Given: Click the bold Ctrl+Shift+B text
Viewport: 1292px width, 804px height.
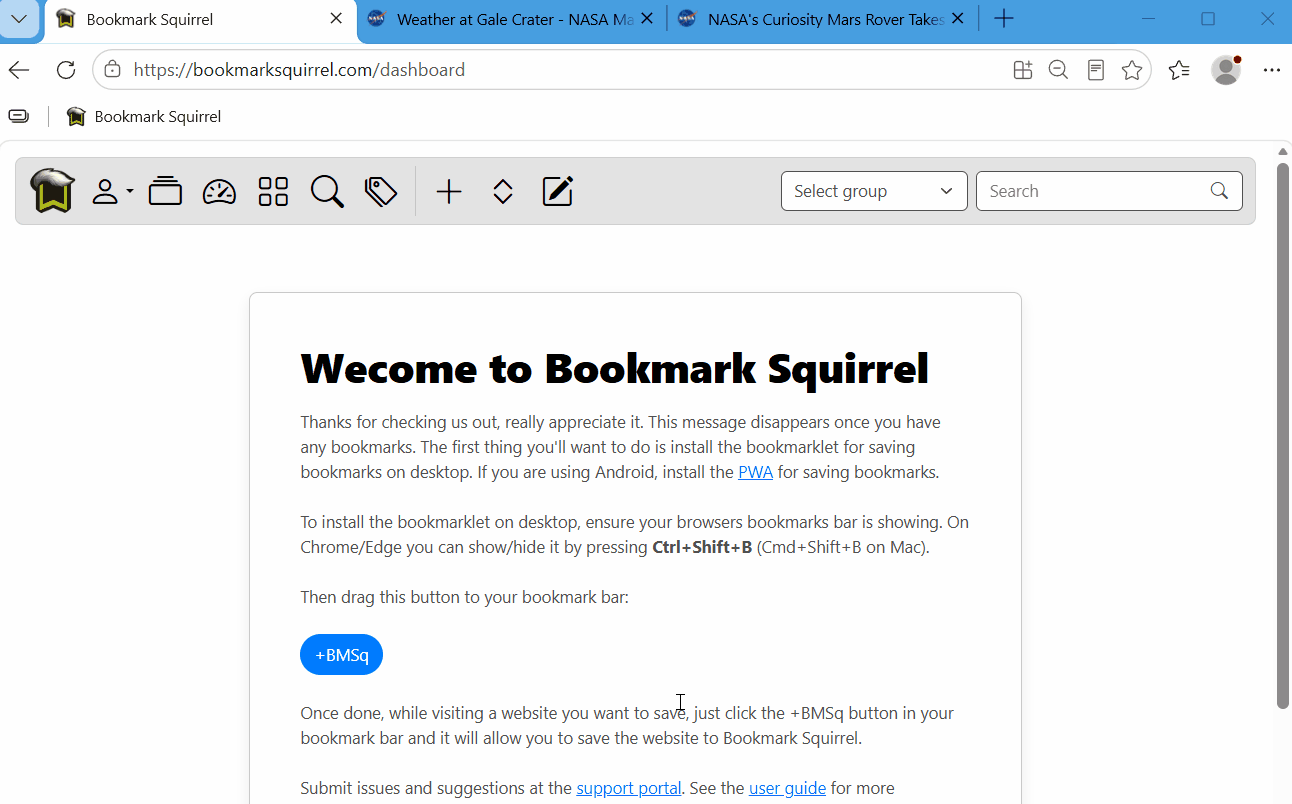Looking at the screenshot, I should [702, 547].
